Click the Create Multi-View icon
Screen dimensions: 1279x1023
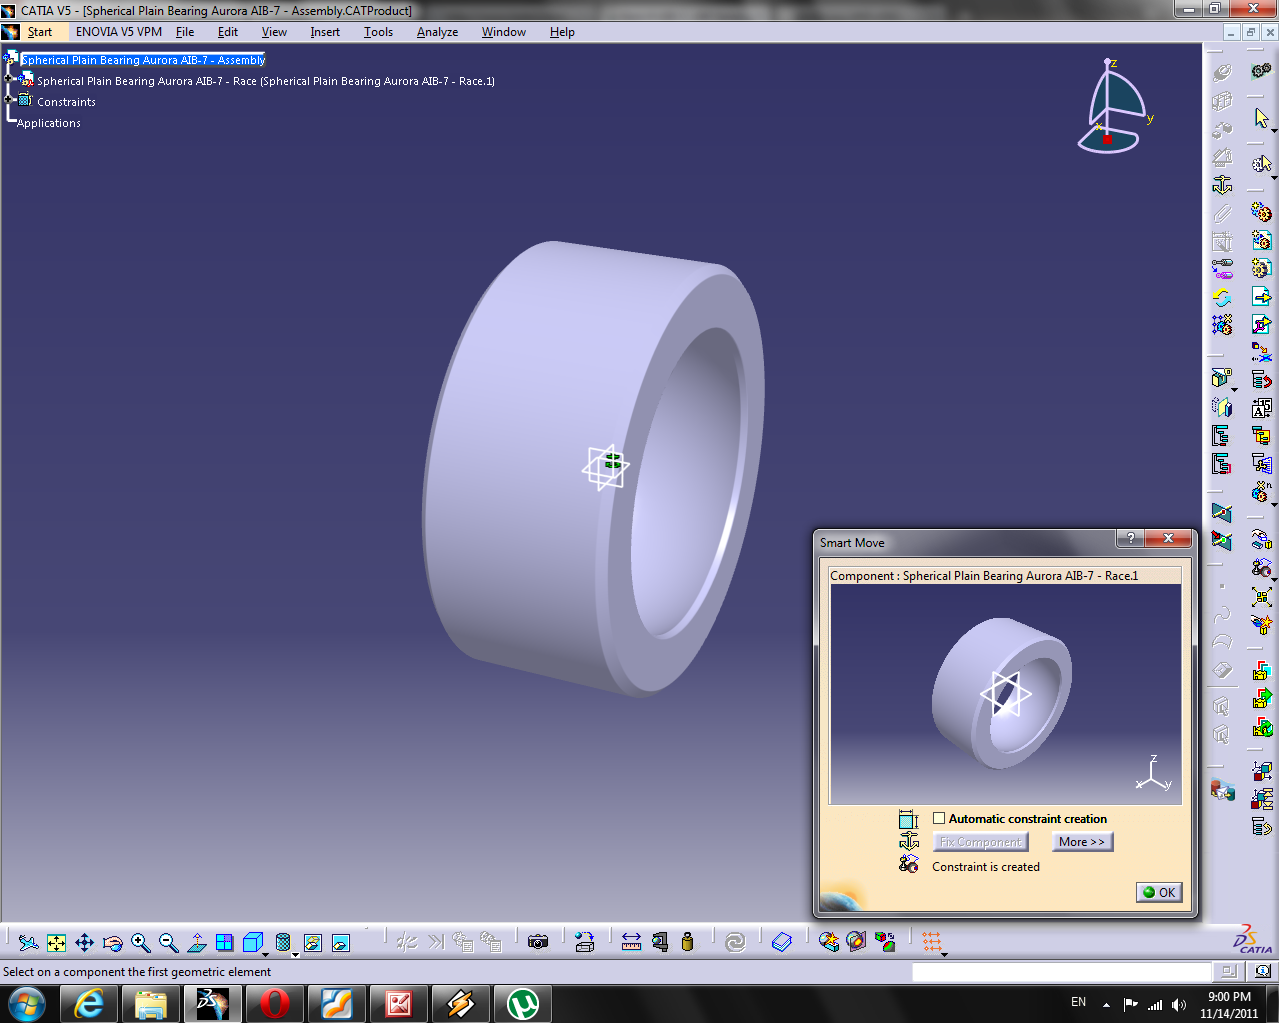click(x=225, y=942)
